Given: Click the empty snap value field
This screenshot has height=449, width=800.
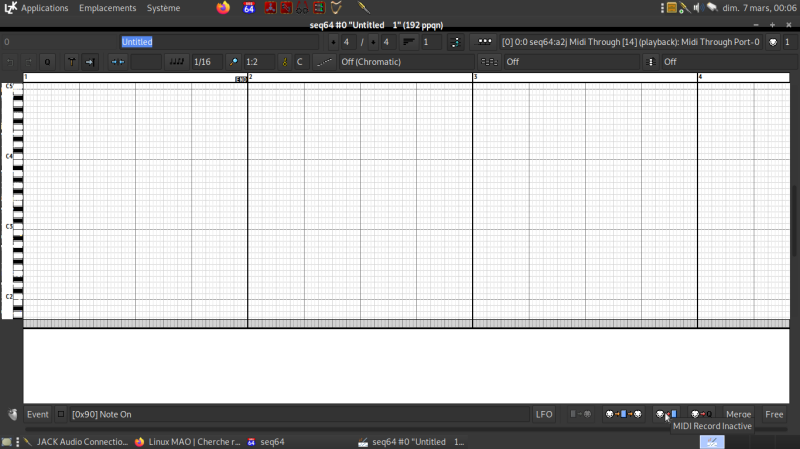Looking at the screenshot, I should tap(146, 62).
